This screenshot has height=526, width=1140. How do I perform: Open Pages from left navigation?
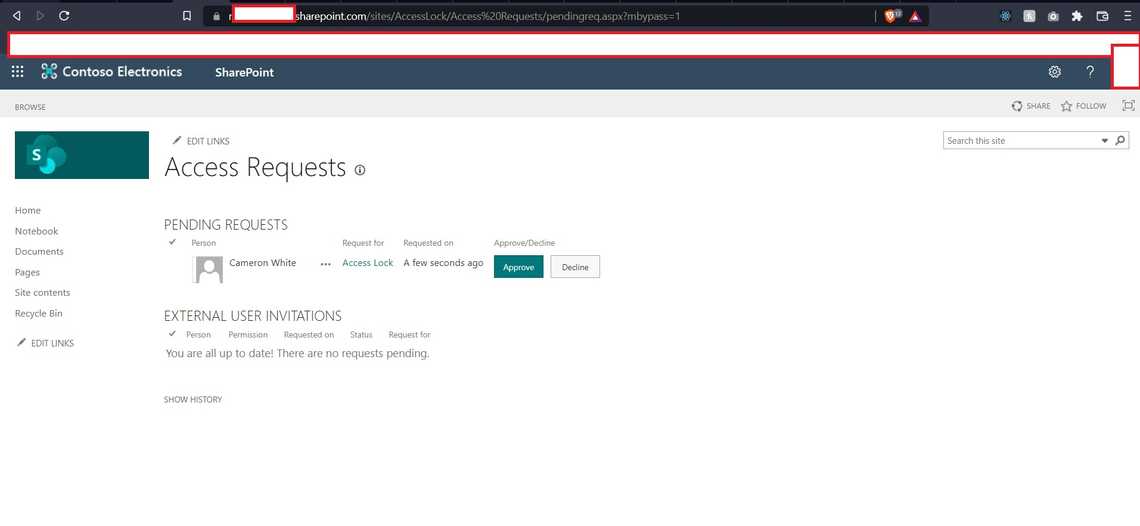point(27,272)
